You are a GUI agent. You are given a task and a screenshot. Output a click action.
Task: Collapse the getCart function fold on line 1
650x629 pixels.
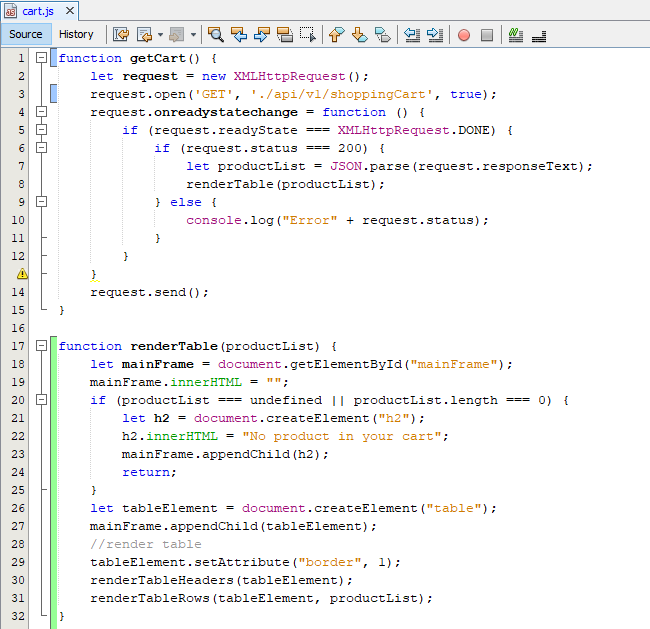pyautogui.click(x=41, y=58)
